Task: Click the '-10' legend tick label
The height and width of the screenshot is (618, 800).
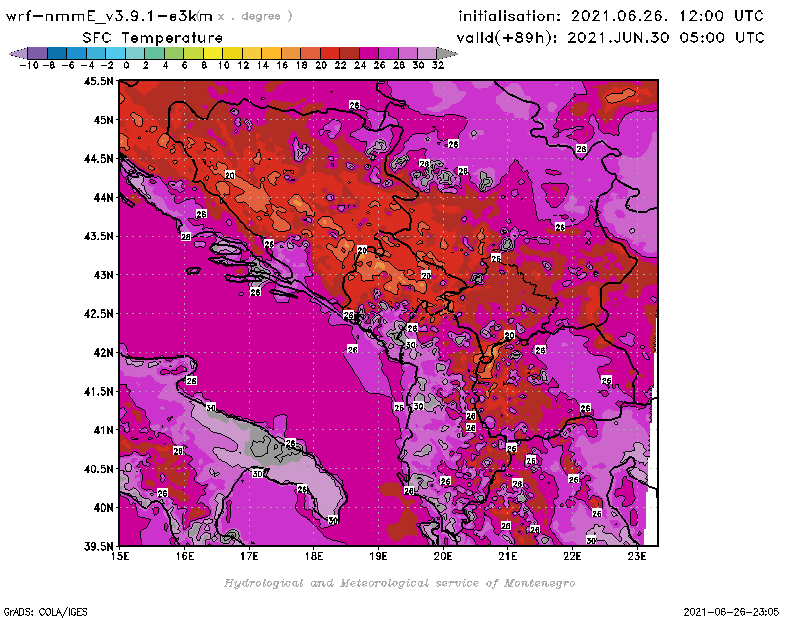Action: click(29, 65)
